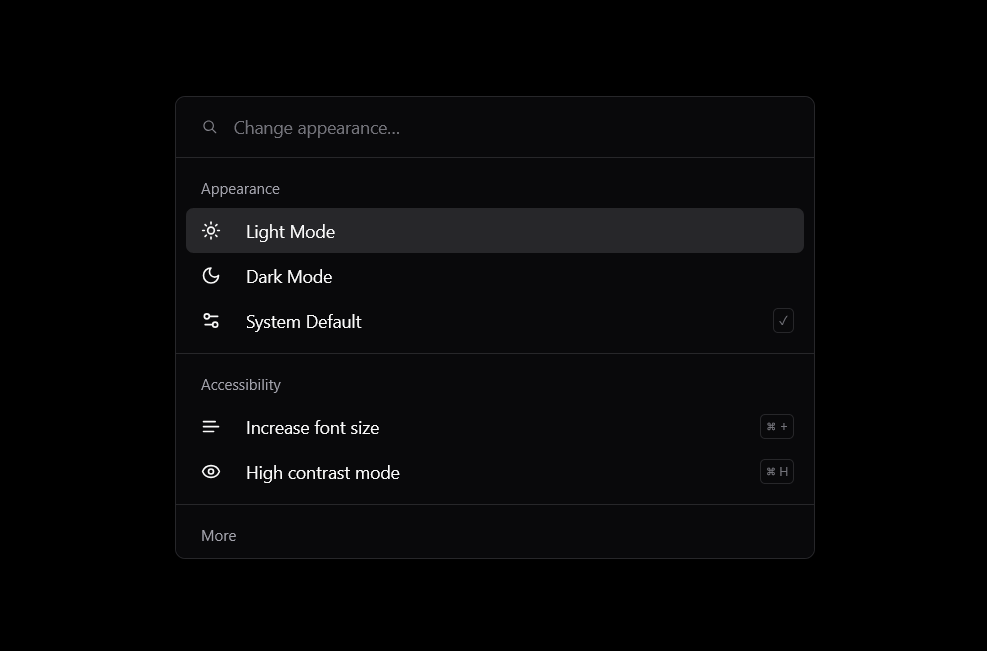Click the Appearance section heading

[240, 188]
